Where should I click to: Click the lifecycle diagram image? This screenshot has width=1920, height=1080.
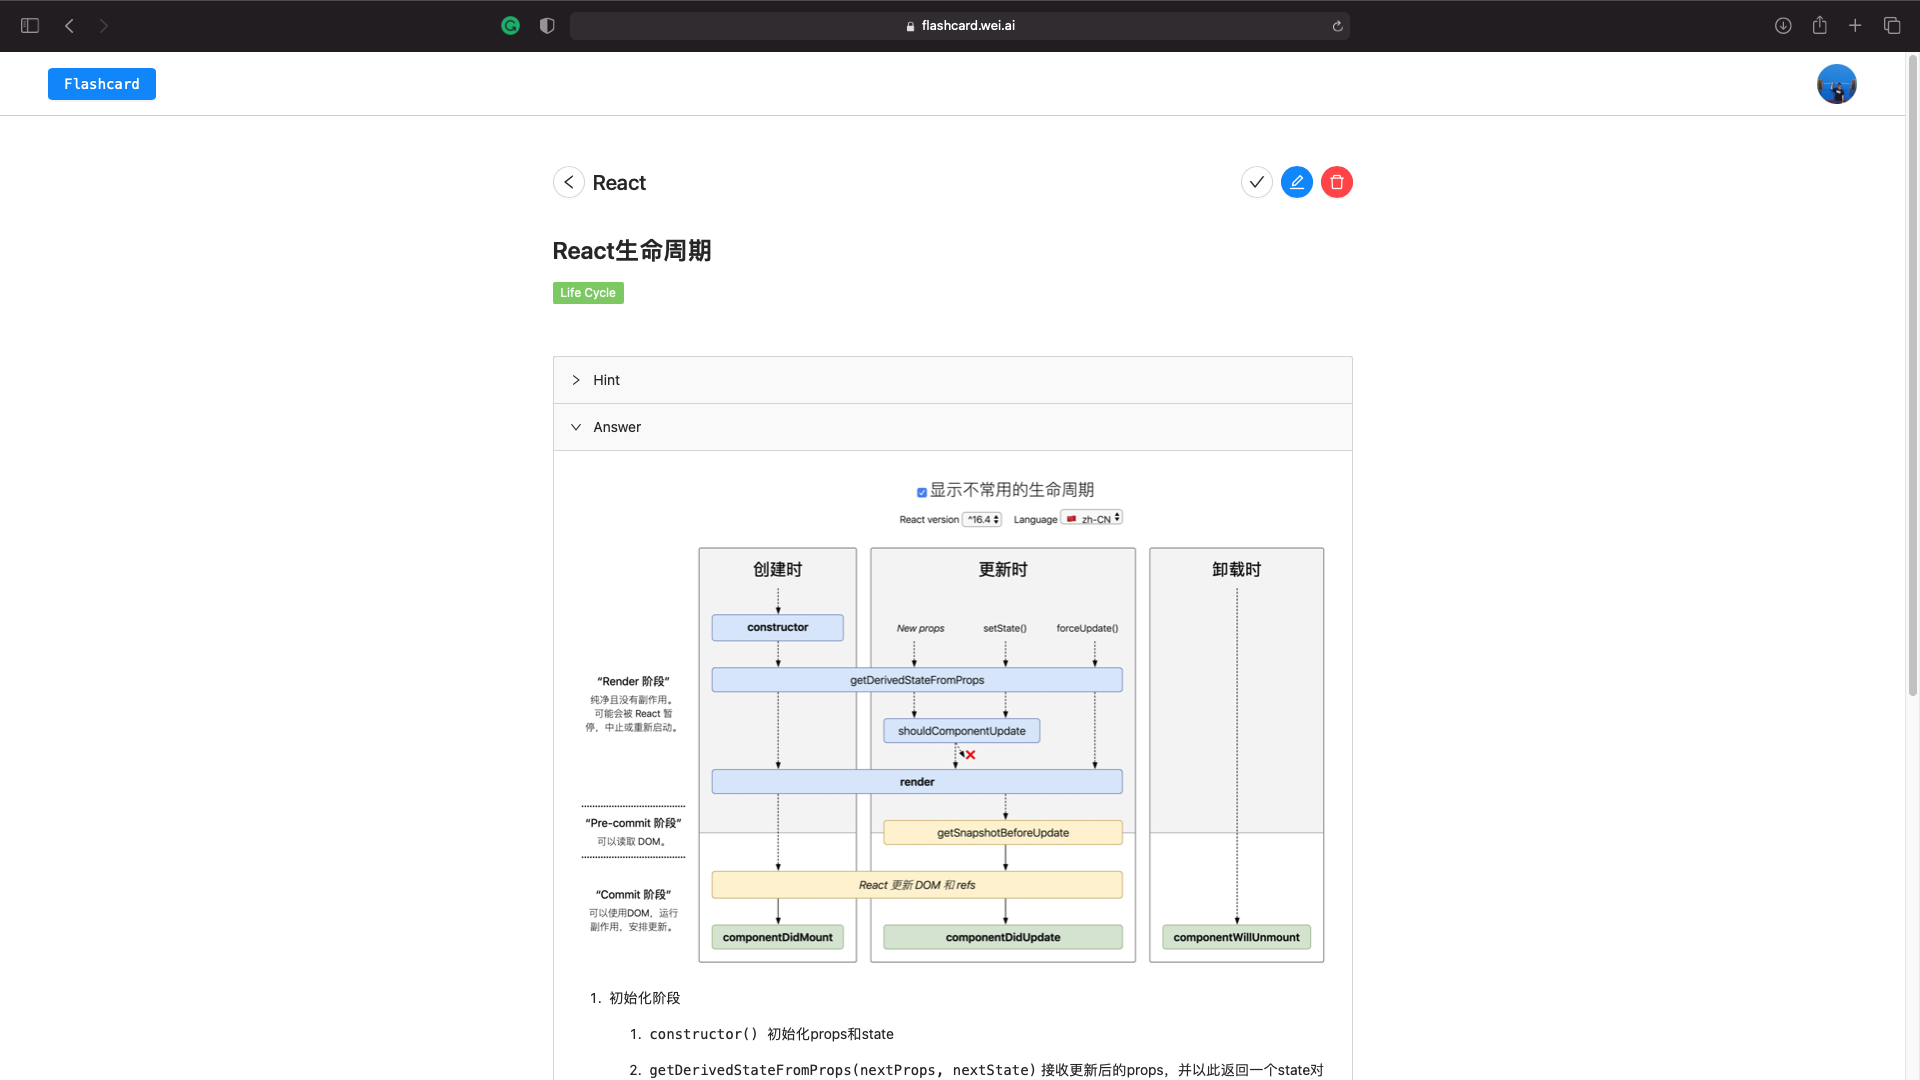pos(953,721)
